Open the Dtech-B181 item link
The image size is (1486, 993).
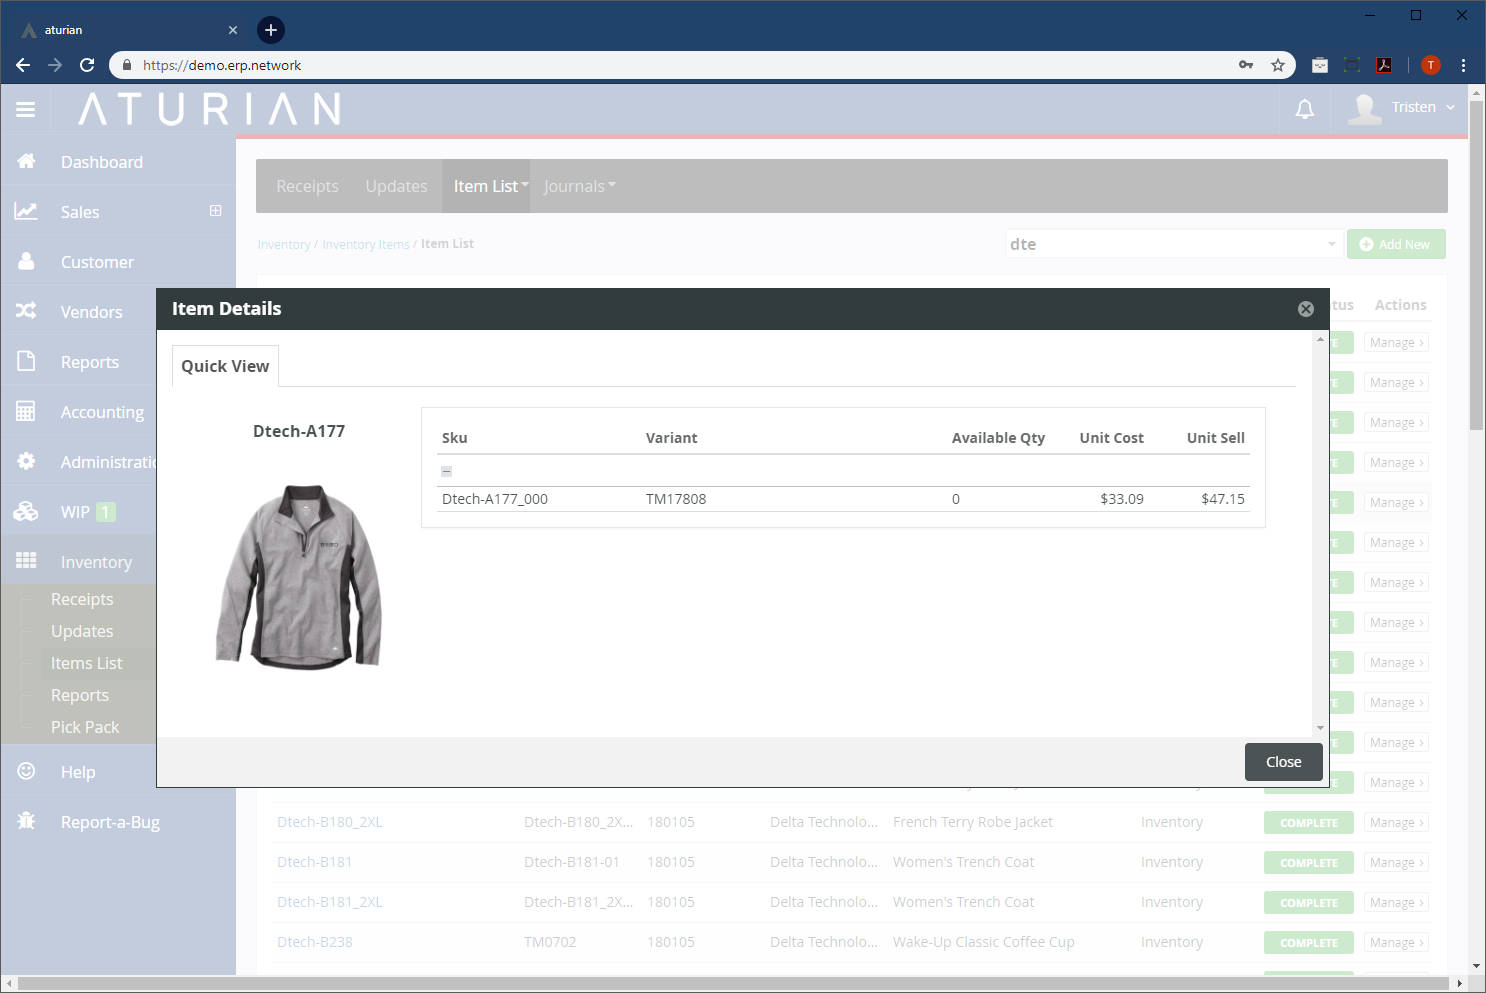314,862
